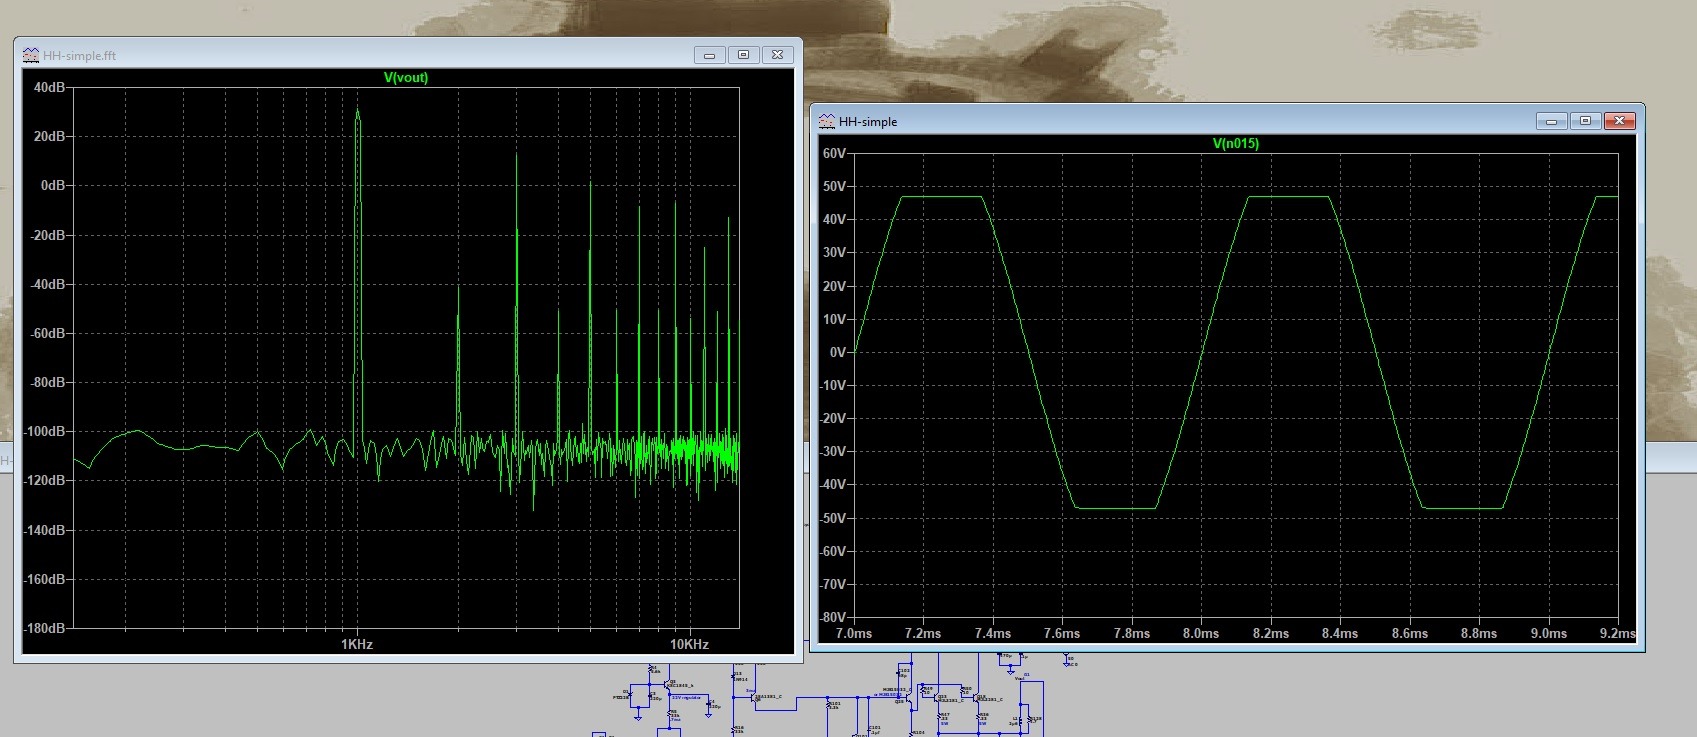The width and height of the screenshot is (1697, 737).
Task: Click the 7.4ms label on waveform time axis
Action: (992, 633)
